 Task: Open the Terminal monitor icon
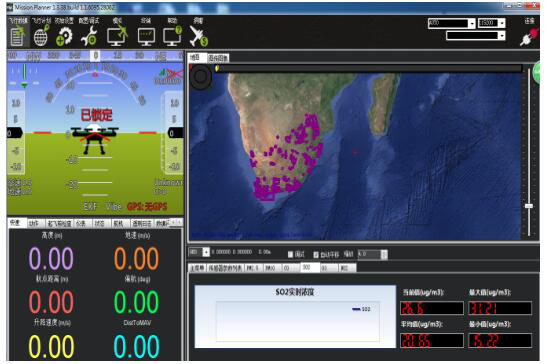click(x=146, y=37)
